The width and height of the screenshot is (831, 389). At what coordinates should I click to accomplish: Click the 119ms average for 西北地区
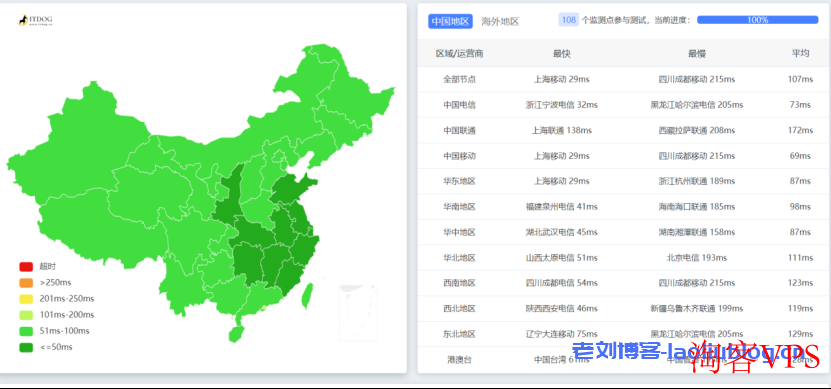point(800,308)
